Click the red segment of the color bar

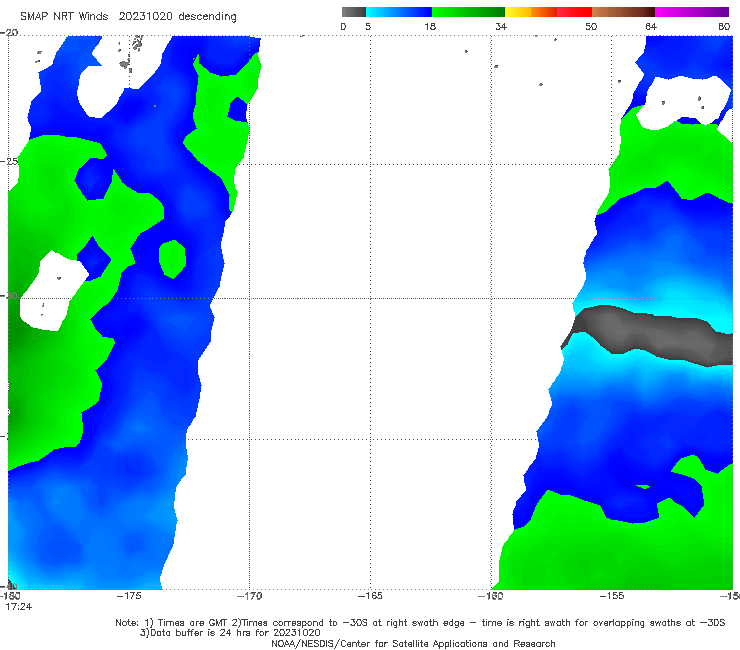pyautogui.click(x=574, y=12)
